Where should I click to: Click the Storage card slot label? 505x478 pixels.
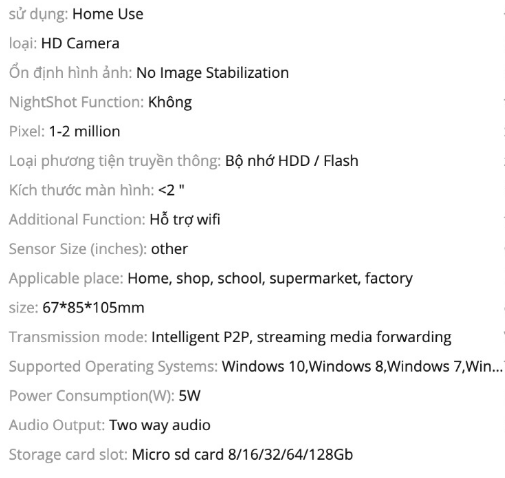coord(68,455)
